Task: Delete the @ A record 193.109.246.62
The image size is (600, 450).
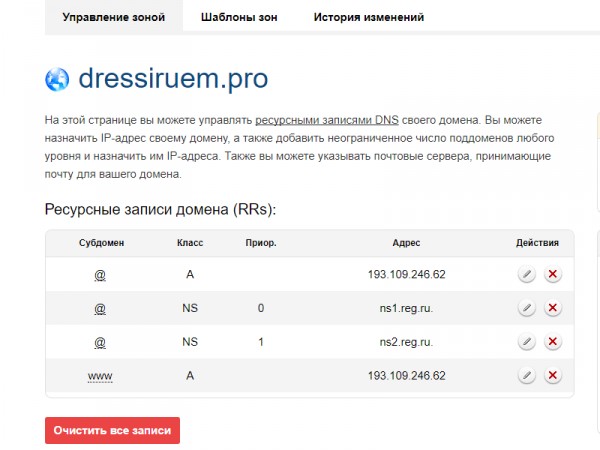Action: [x=553, y=274]
